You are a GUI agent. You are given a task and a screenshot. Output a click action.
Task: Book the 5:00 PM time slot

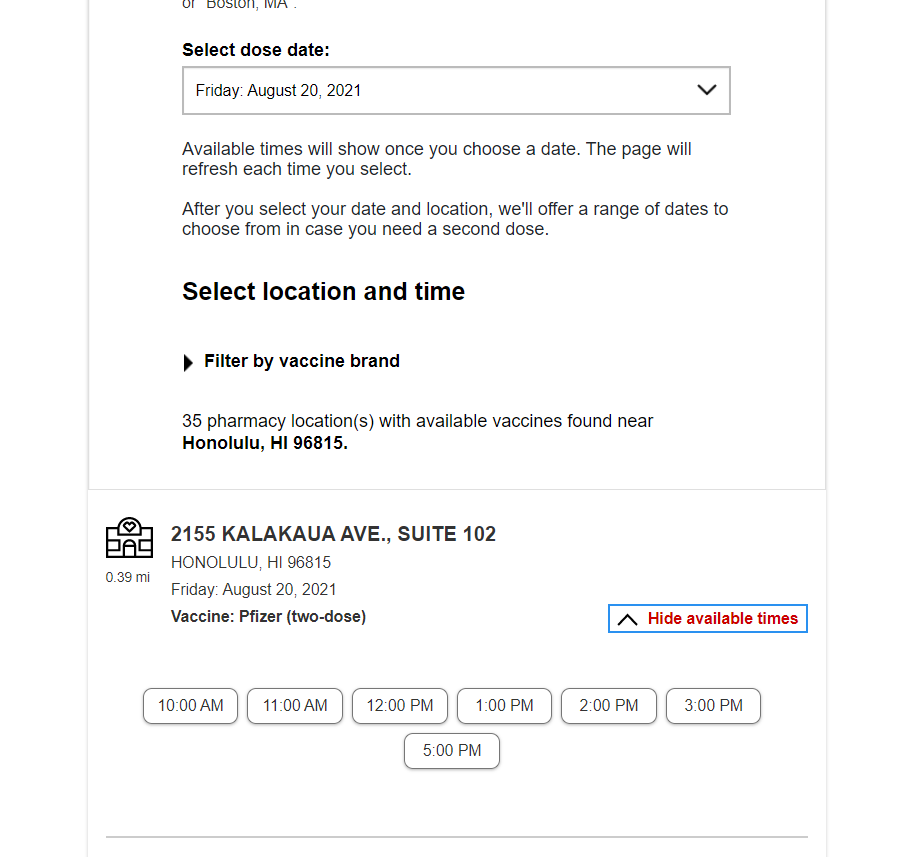pyautogui.click(x=452, y=751)
